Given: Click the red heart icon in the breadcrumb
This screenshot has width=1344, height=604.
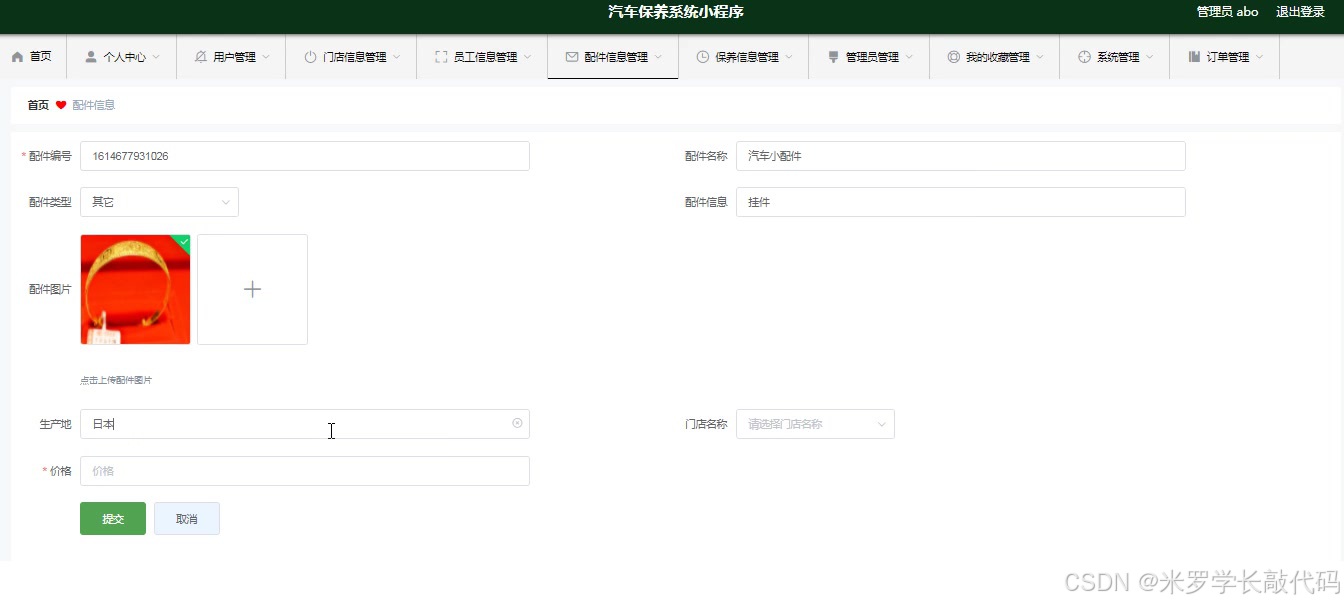Looking at the screenshot, I should pyautogui.click(x=61, y=104).
